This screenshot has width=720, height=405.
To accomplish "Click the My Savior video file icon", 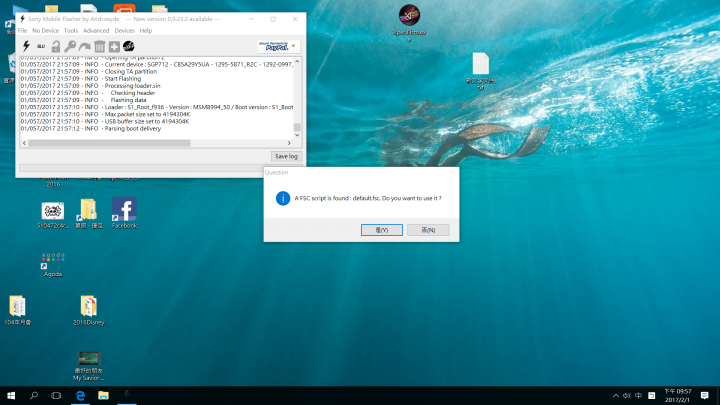I will click(x=89, y=359).
